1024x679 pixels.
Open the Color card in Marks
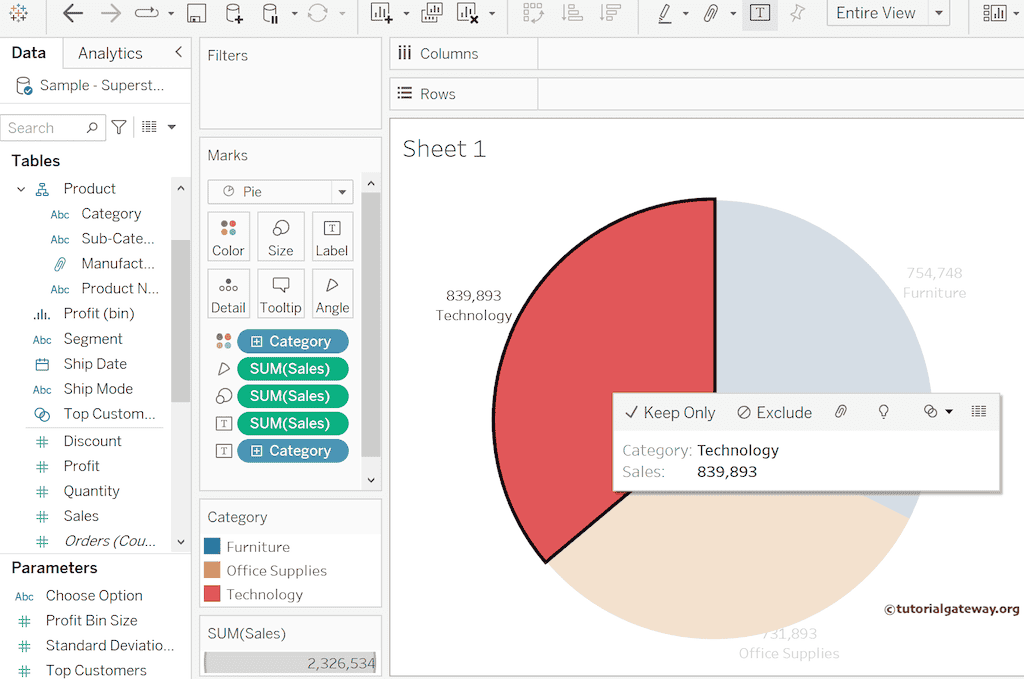click(228, 238)
